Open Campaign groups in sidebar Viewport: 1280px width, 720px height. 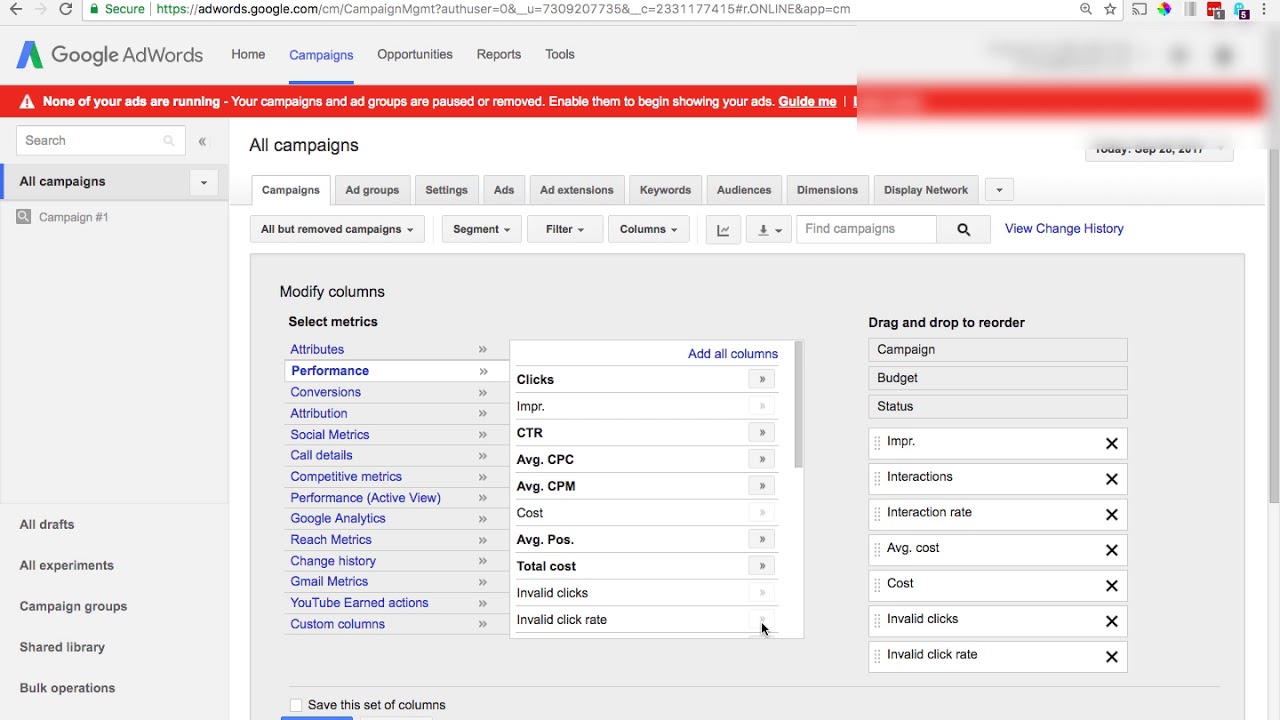click(x=73, y=606)
